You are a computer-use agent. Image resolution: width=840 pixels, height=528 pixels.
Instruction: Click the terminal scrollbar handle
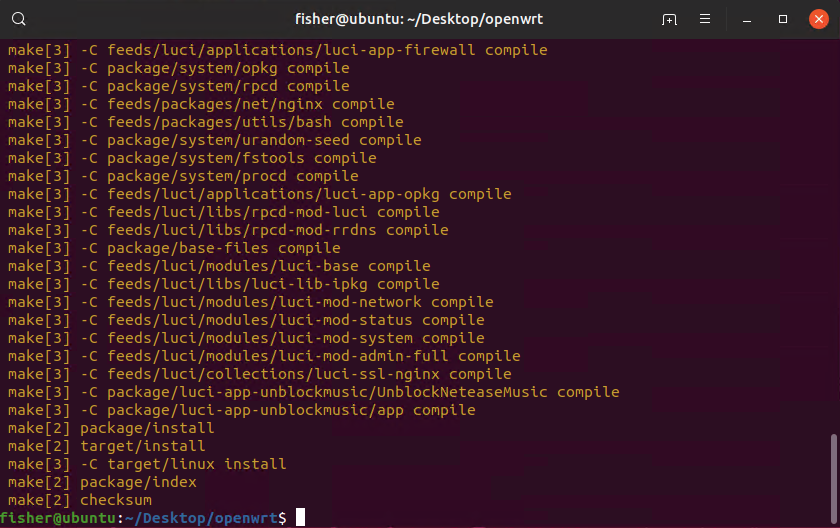[x=834, y=479]
